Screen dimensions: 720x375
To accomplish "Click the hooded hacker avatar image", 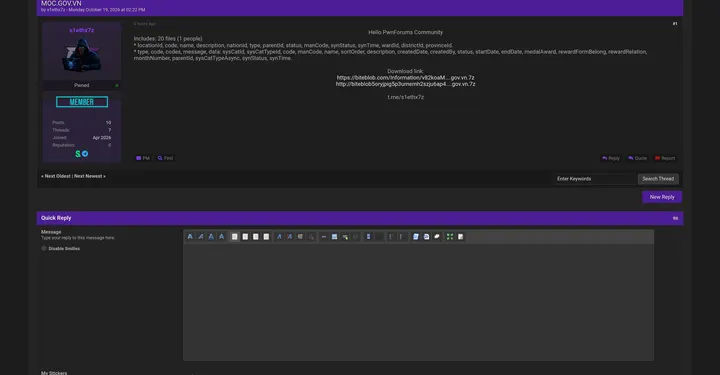I will point(82,55).
